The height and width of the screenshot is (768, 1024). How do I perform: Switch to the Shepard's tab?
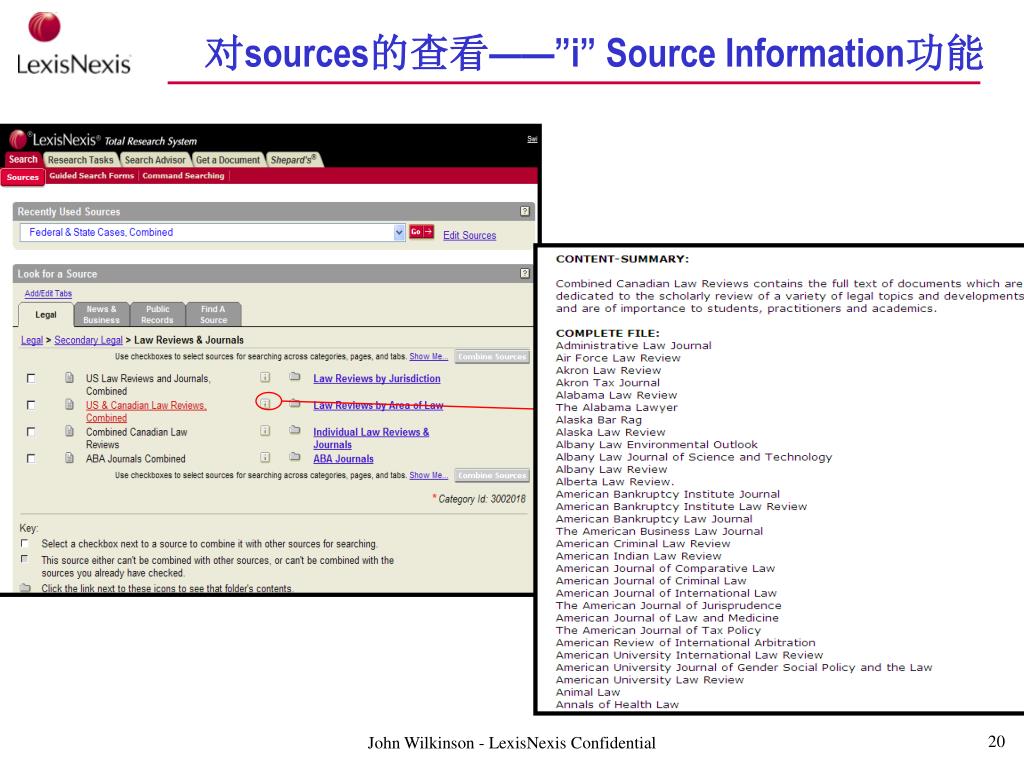(x=294, y=160)
